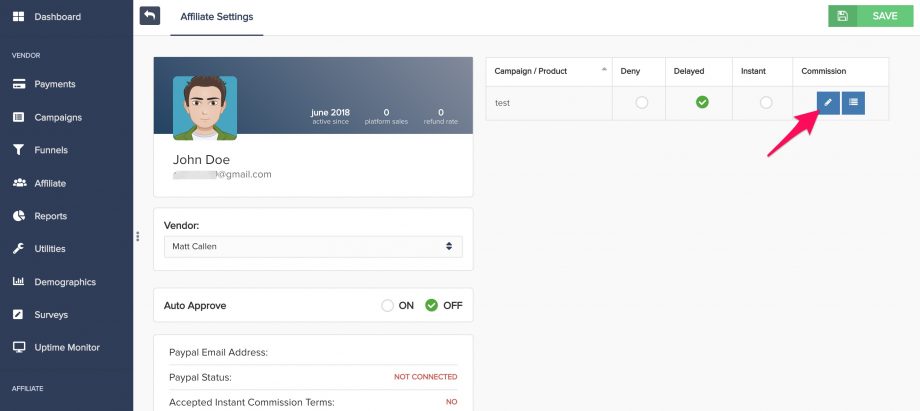The height and width of the screenshot is (411, 920).
Task: Click the Utilities wrench icon
Action: [19, 249]
